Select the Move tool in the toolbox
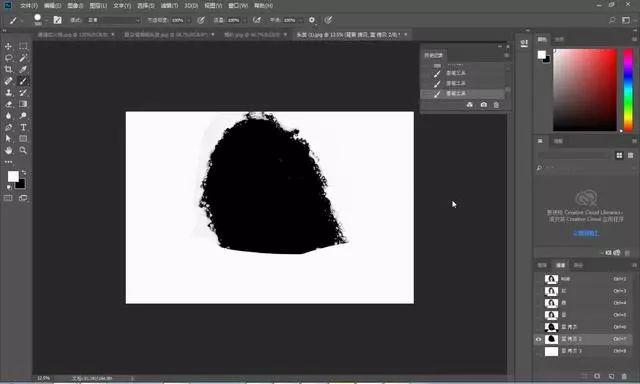640x384 pixels. pyautogui.click(x=8, y=46)
